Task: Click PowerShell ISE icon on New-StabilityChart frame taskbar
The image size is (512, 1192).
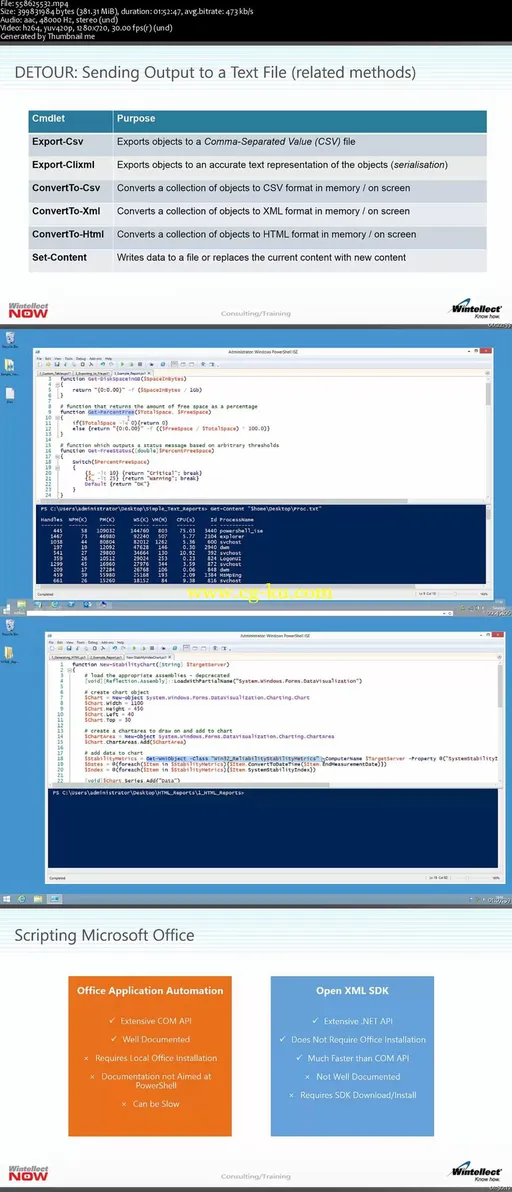Action: pos(57,898)
